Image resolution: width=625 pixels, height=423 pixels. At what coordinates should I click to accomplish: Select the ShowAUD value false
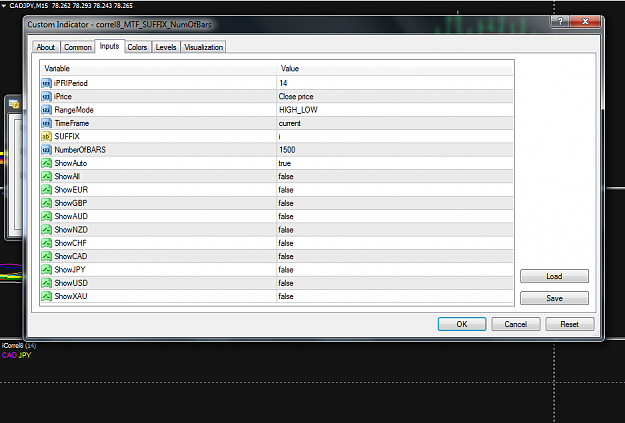(395, 216)
